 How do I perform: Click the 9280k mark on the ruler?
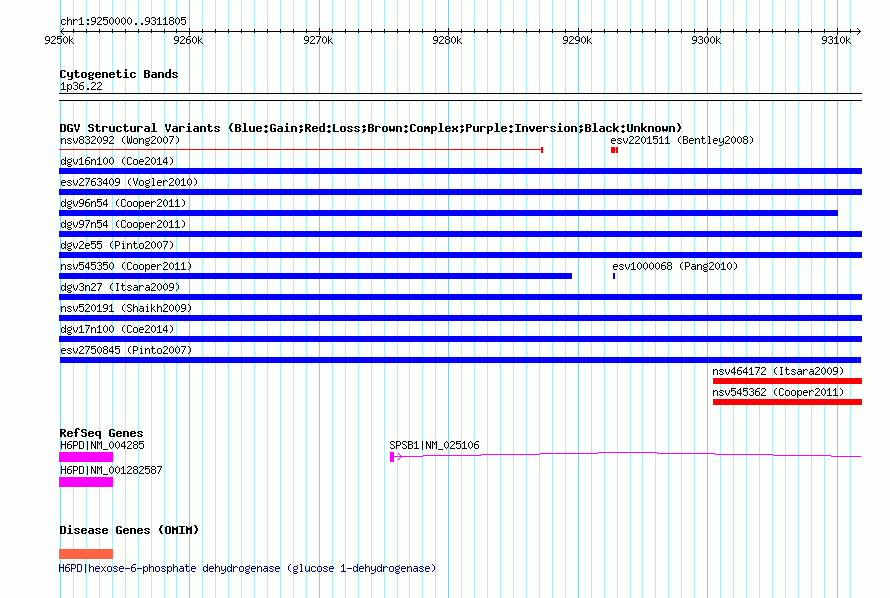[x=447, y=40]
